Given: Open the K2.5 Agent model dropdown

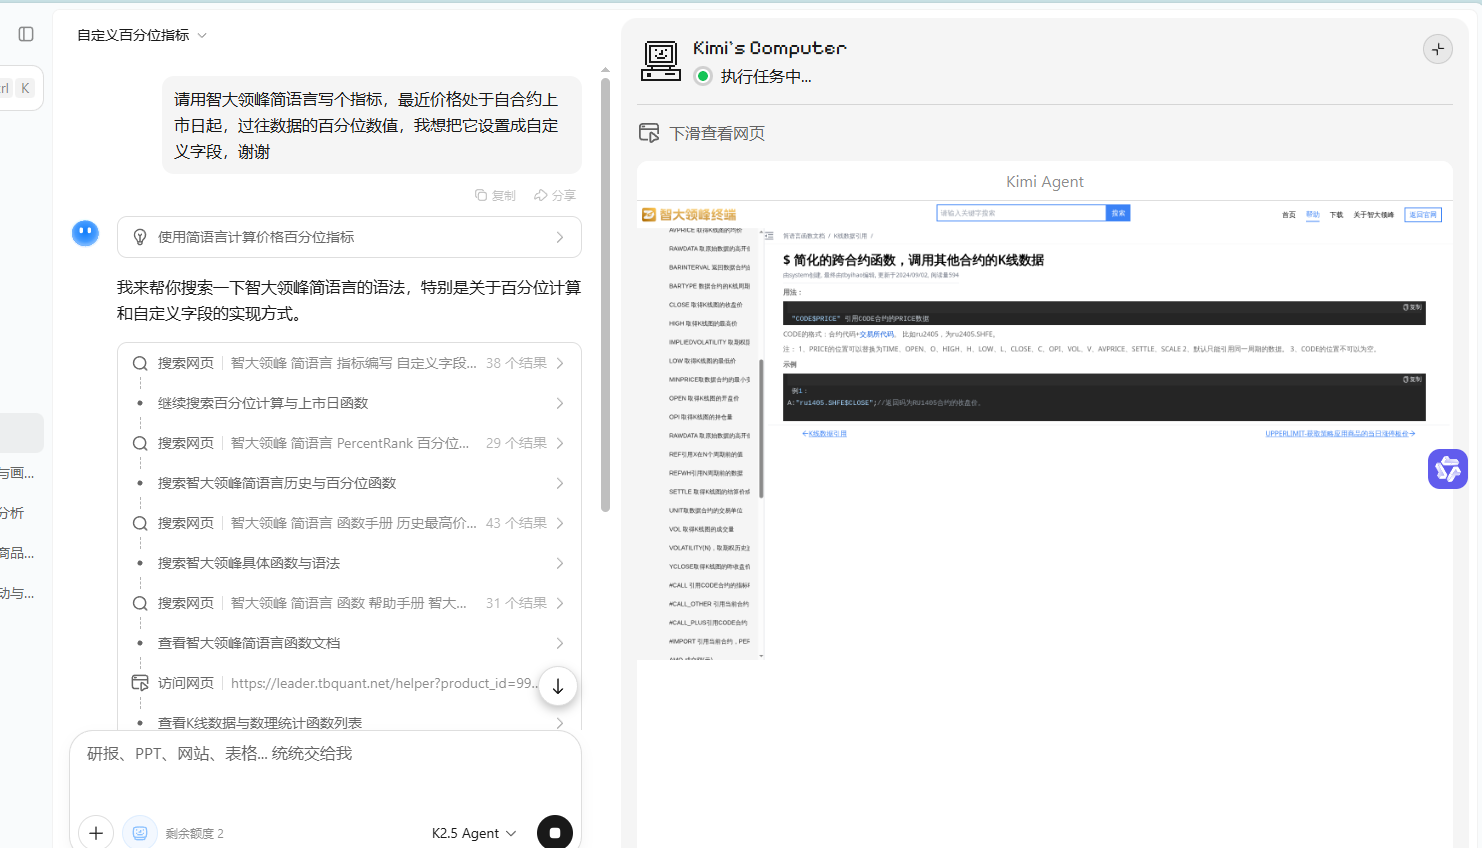Looking at the screenshot, I should [474, 833].
